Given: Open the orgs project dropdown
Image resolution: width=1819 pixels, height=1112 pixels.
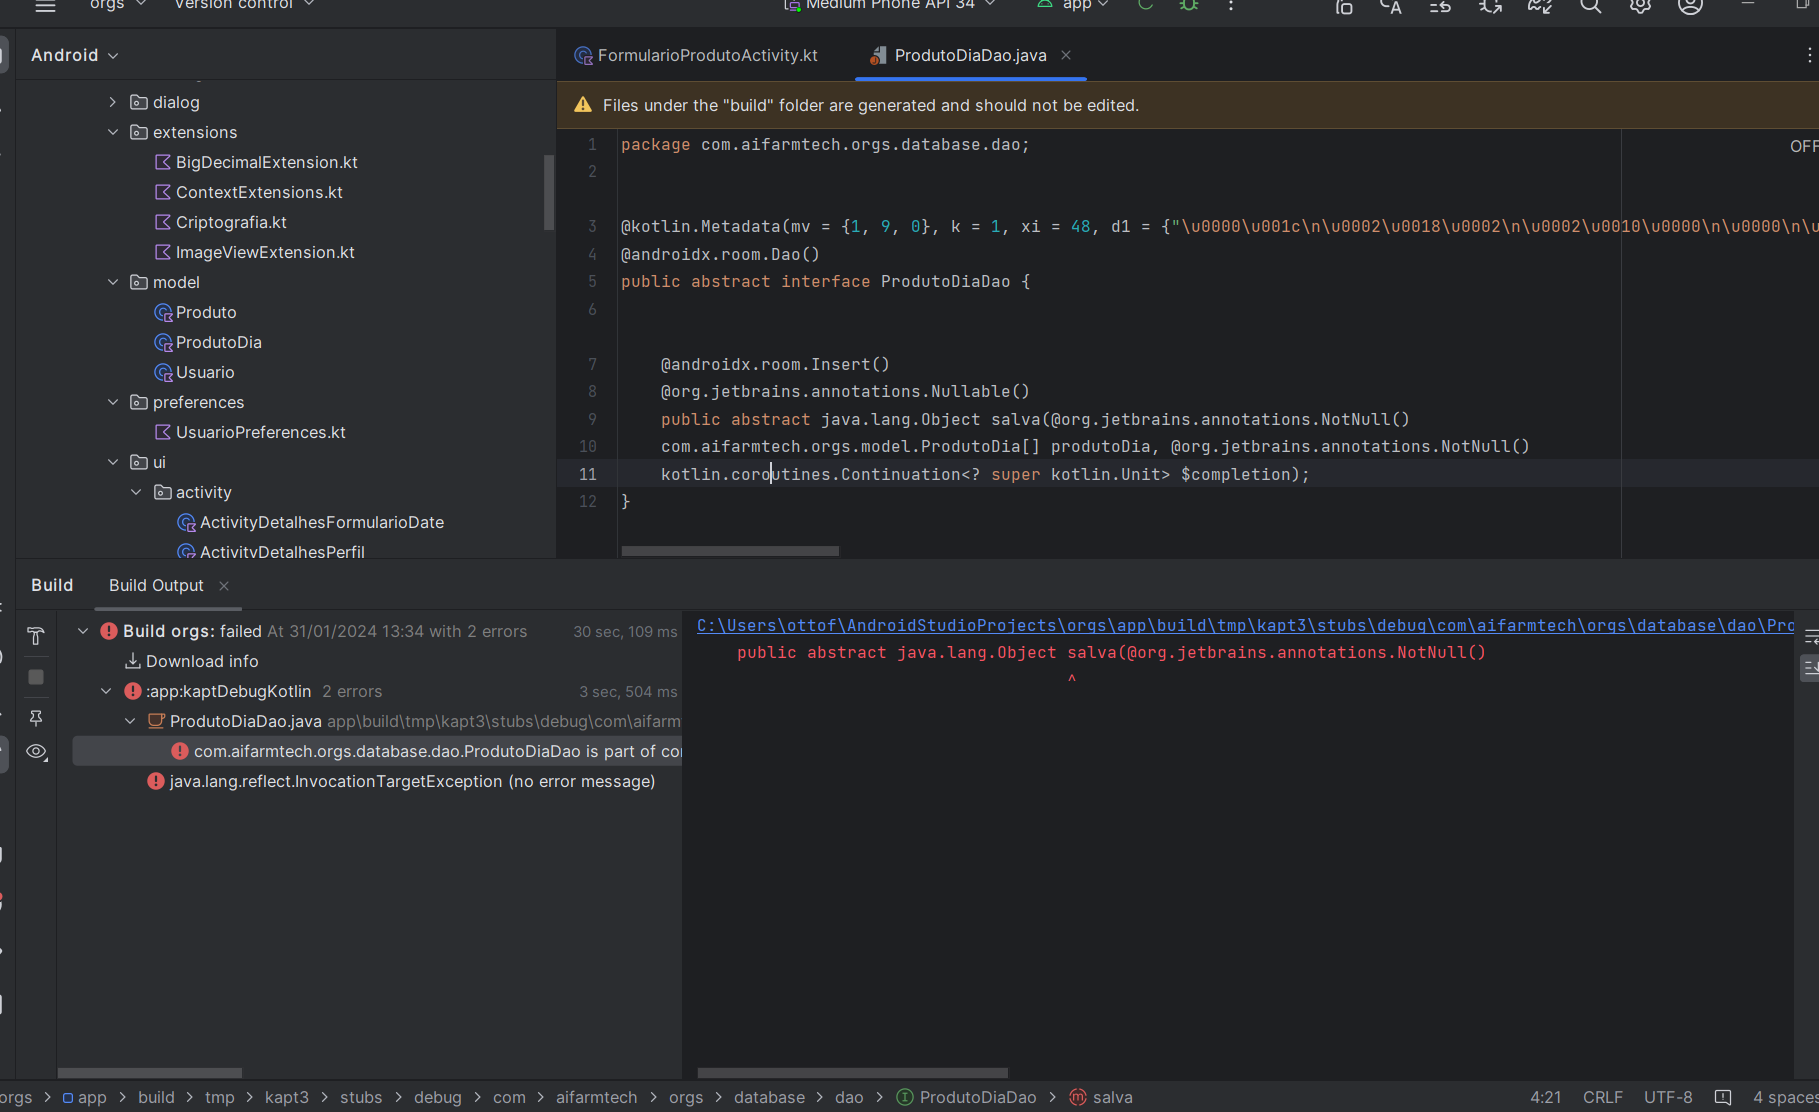Looking at the screenshot, I should [x=117, y=5].
